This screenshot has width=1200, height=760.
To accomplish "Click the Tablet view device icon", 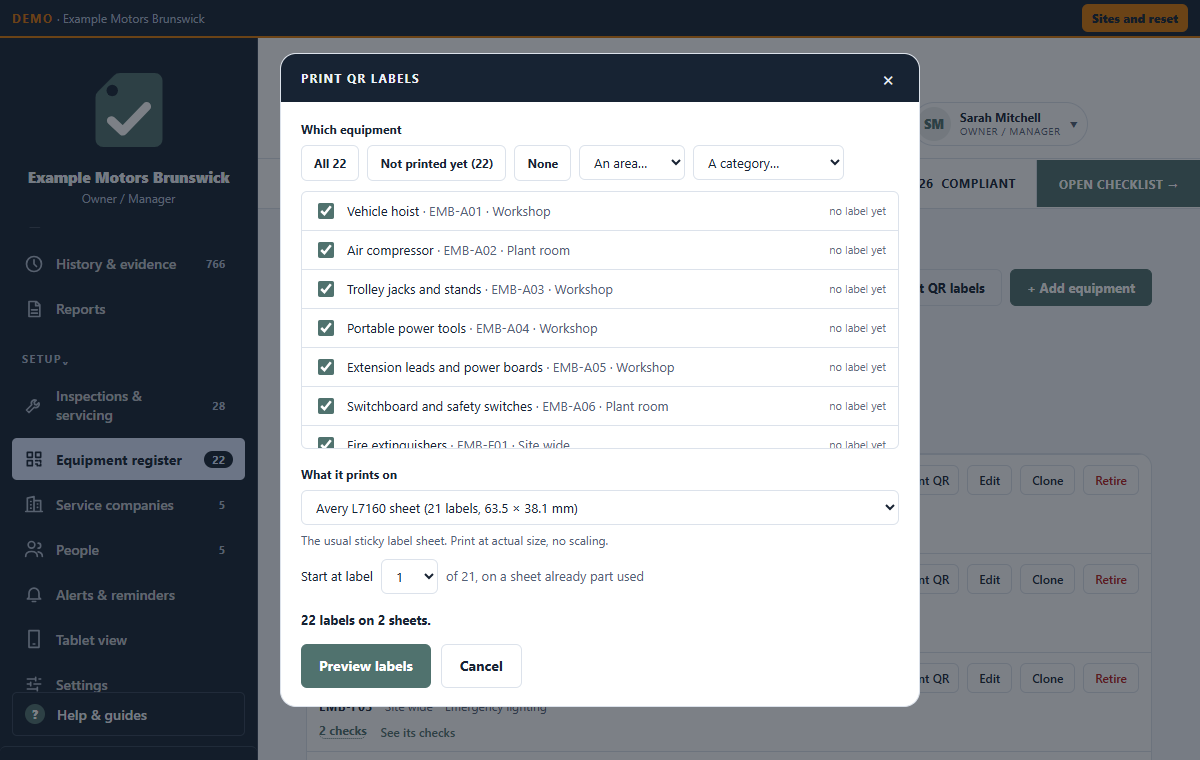I will 34,640.
